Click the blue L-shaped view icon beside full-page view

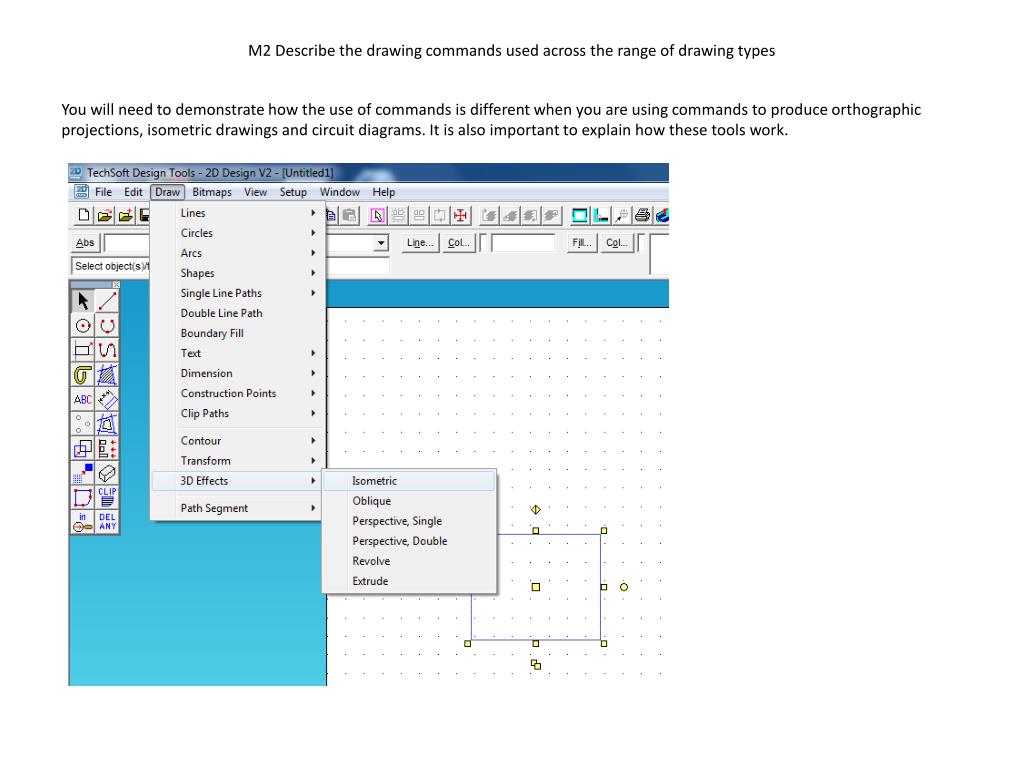(x=601, y=215)
